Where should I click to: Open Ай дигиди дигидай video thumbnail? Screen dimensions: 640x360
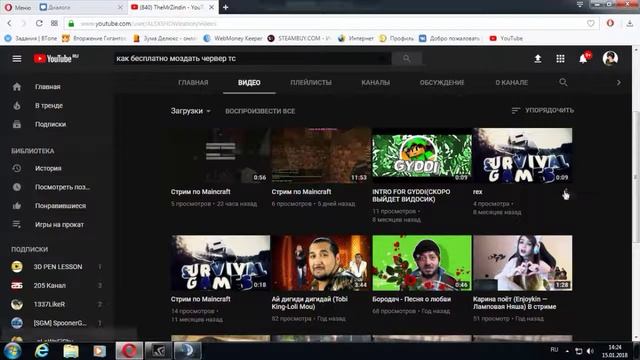click(x=321, y=263)
